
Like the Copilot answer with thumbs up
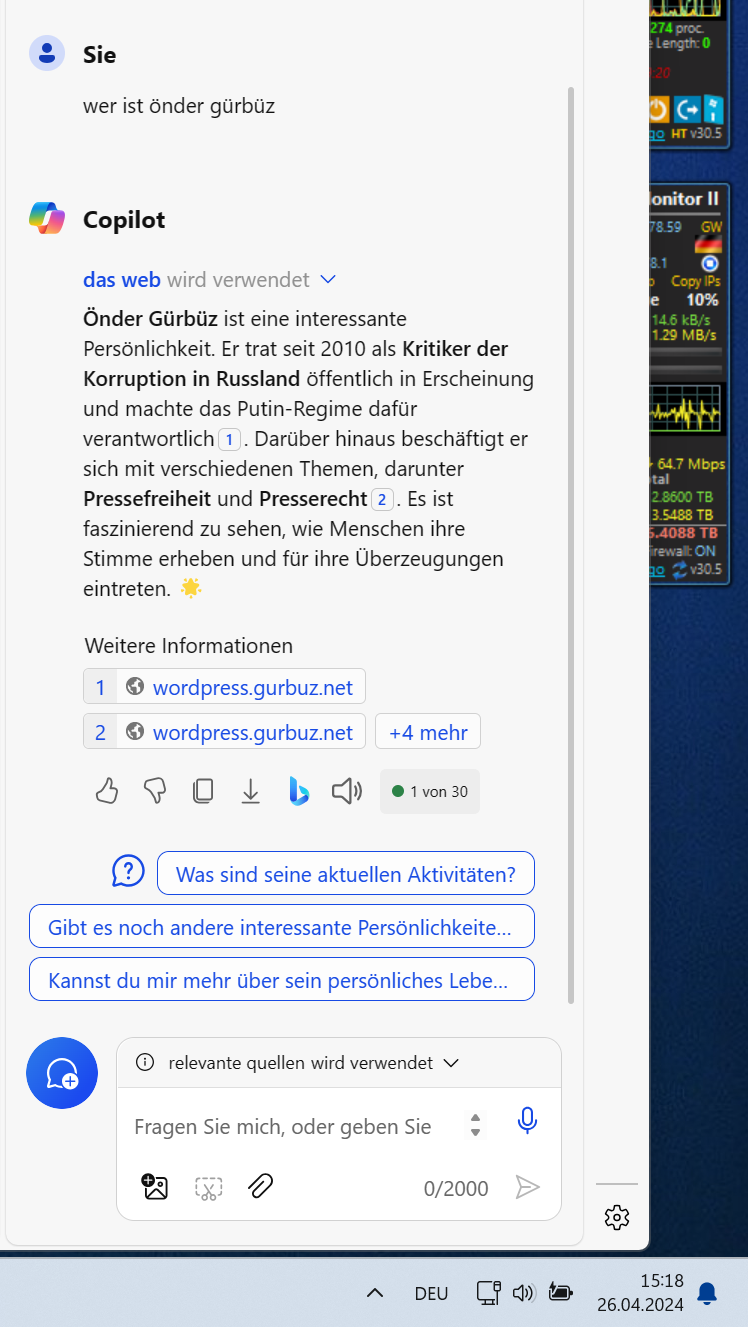pos(107,792)
